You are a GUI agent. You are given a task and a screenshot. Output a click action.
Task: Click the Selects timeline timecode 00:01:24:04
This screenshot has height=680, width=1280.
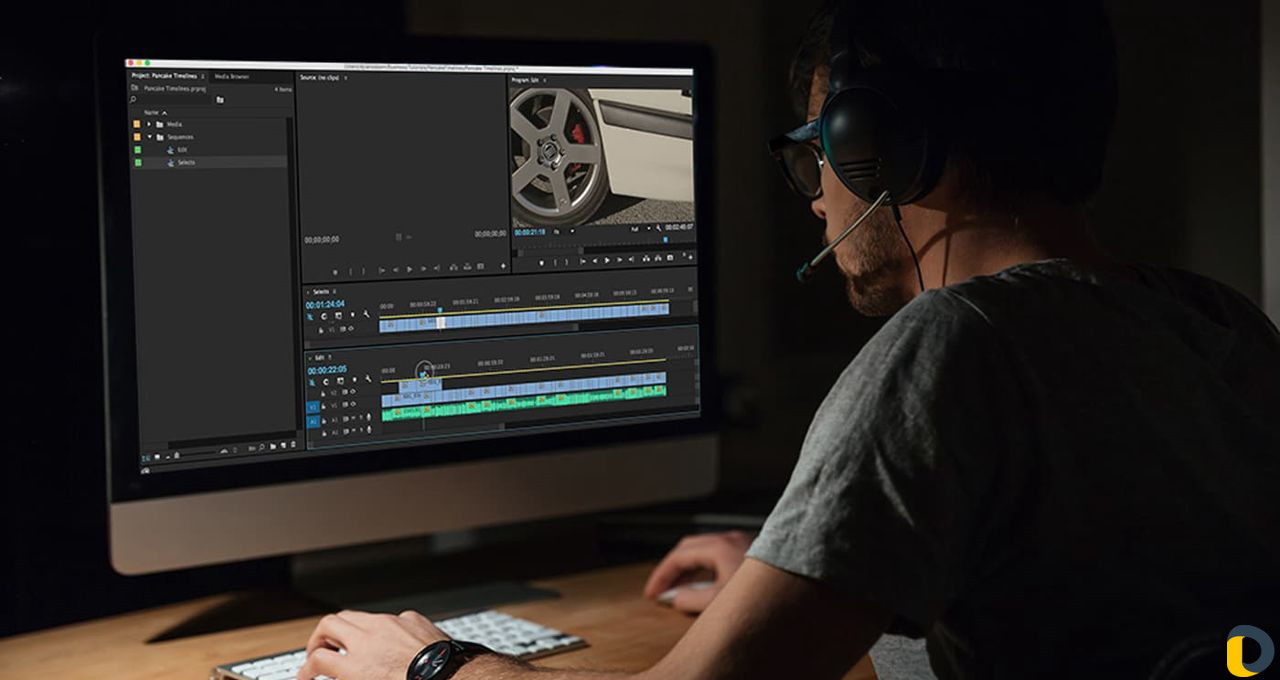tap(325, 304)
